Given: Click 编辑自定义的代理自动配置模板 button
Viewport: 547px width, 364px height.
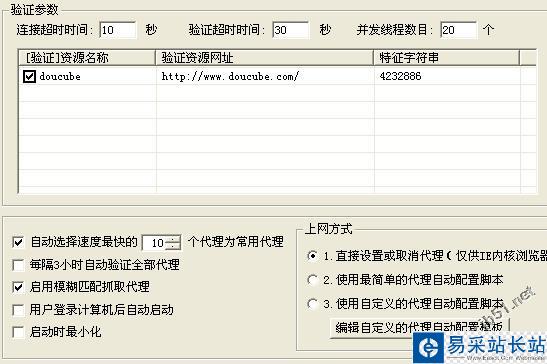Looking at the screenshot, I should 419,327.
